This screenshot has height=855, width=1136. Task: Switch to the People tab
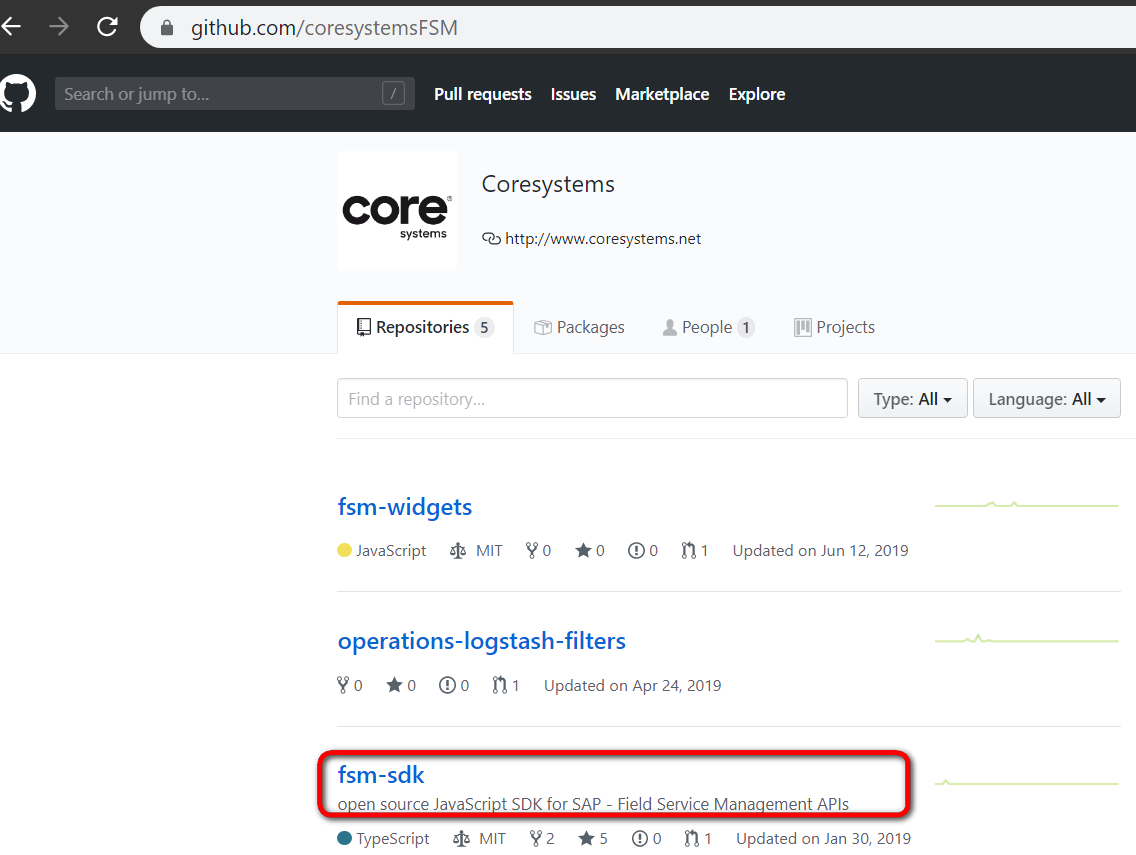coord(708,328)
